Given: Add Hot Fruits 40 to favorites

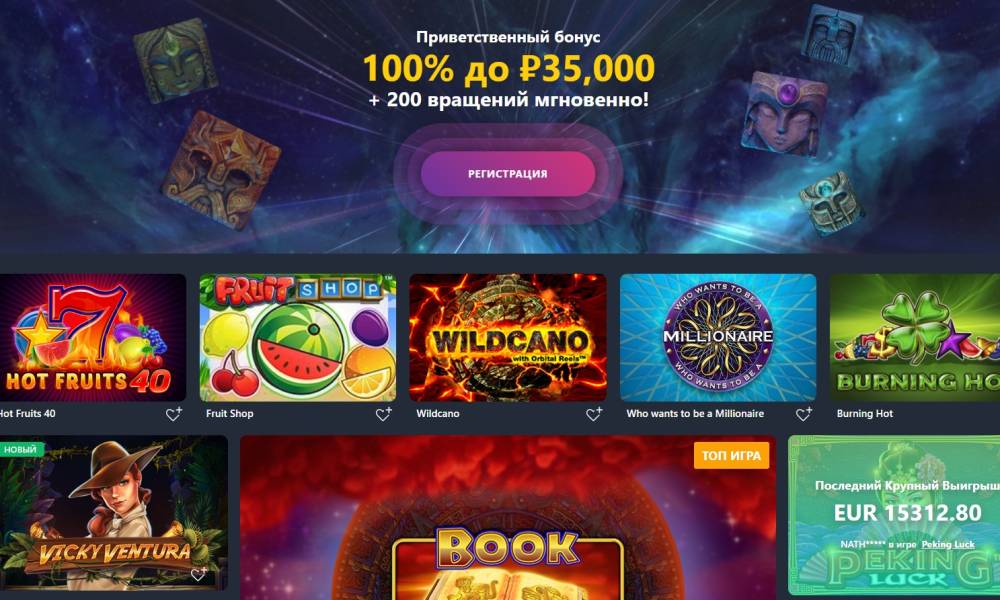Looking at the screenshot, I should click(x=173, y=414).
